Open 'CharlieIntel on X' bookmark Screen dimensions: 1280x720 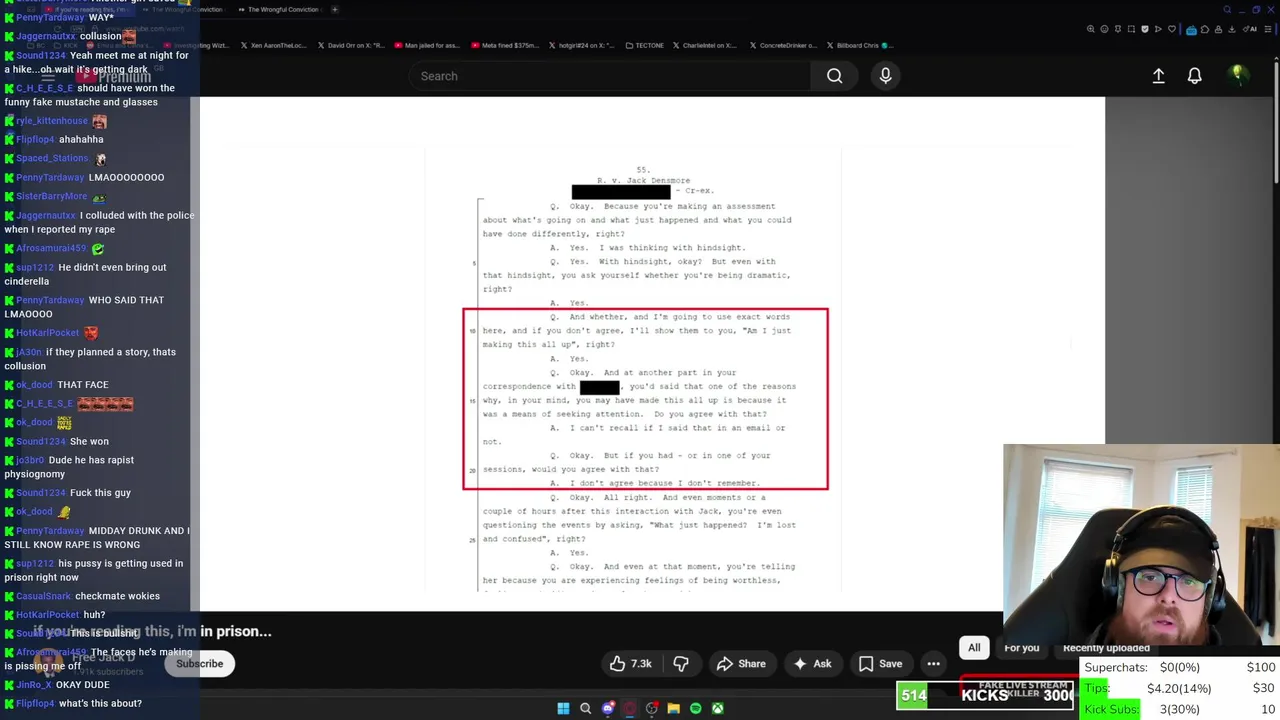coord(705,45)
